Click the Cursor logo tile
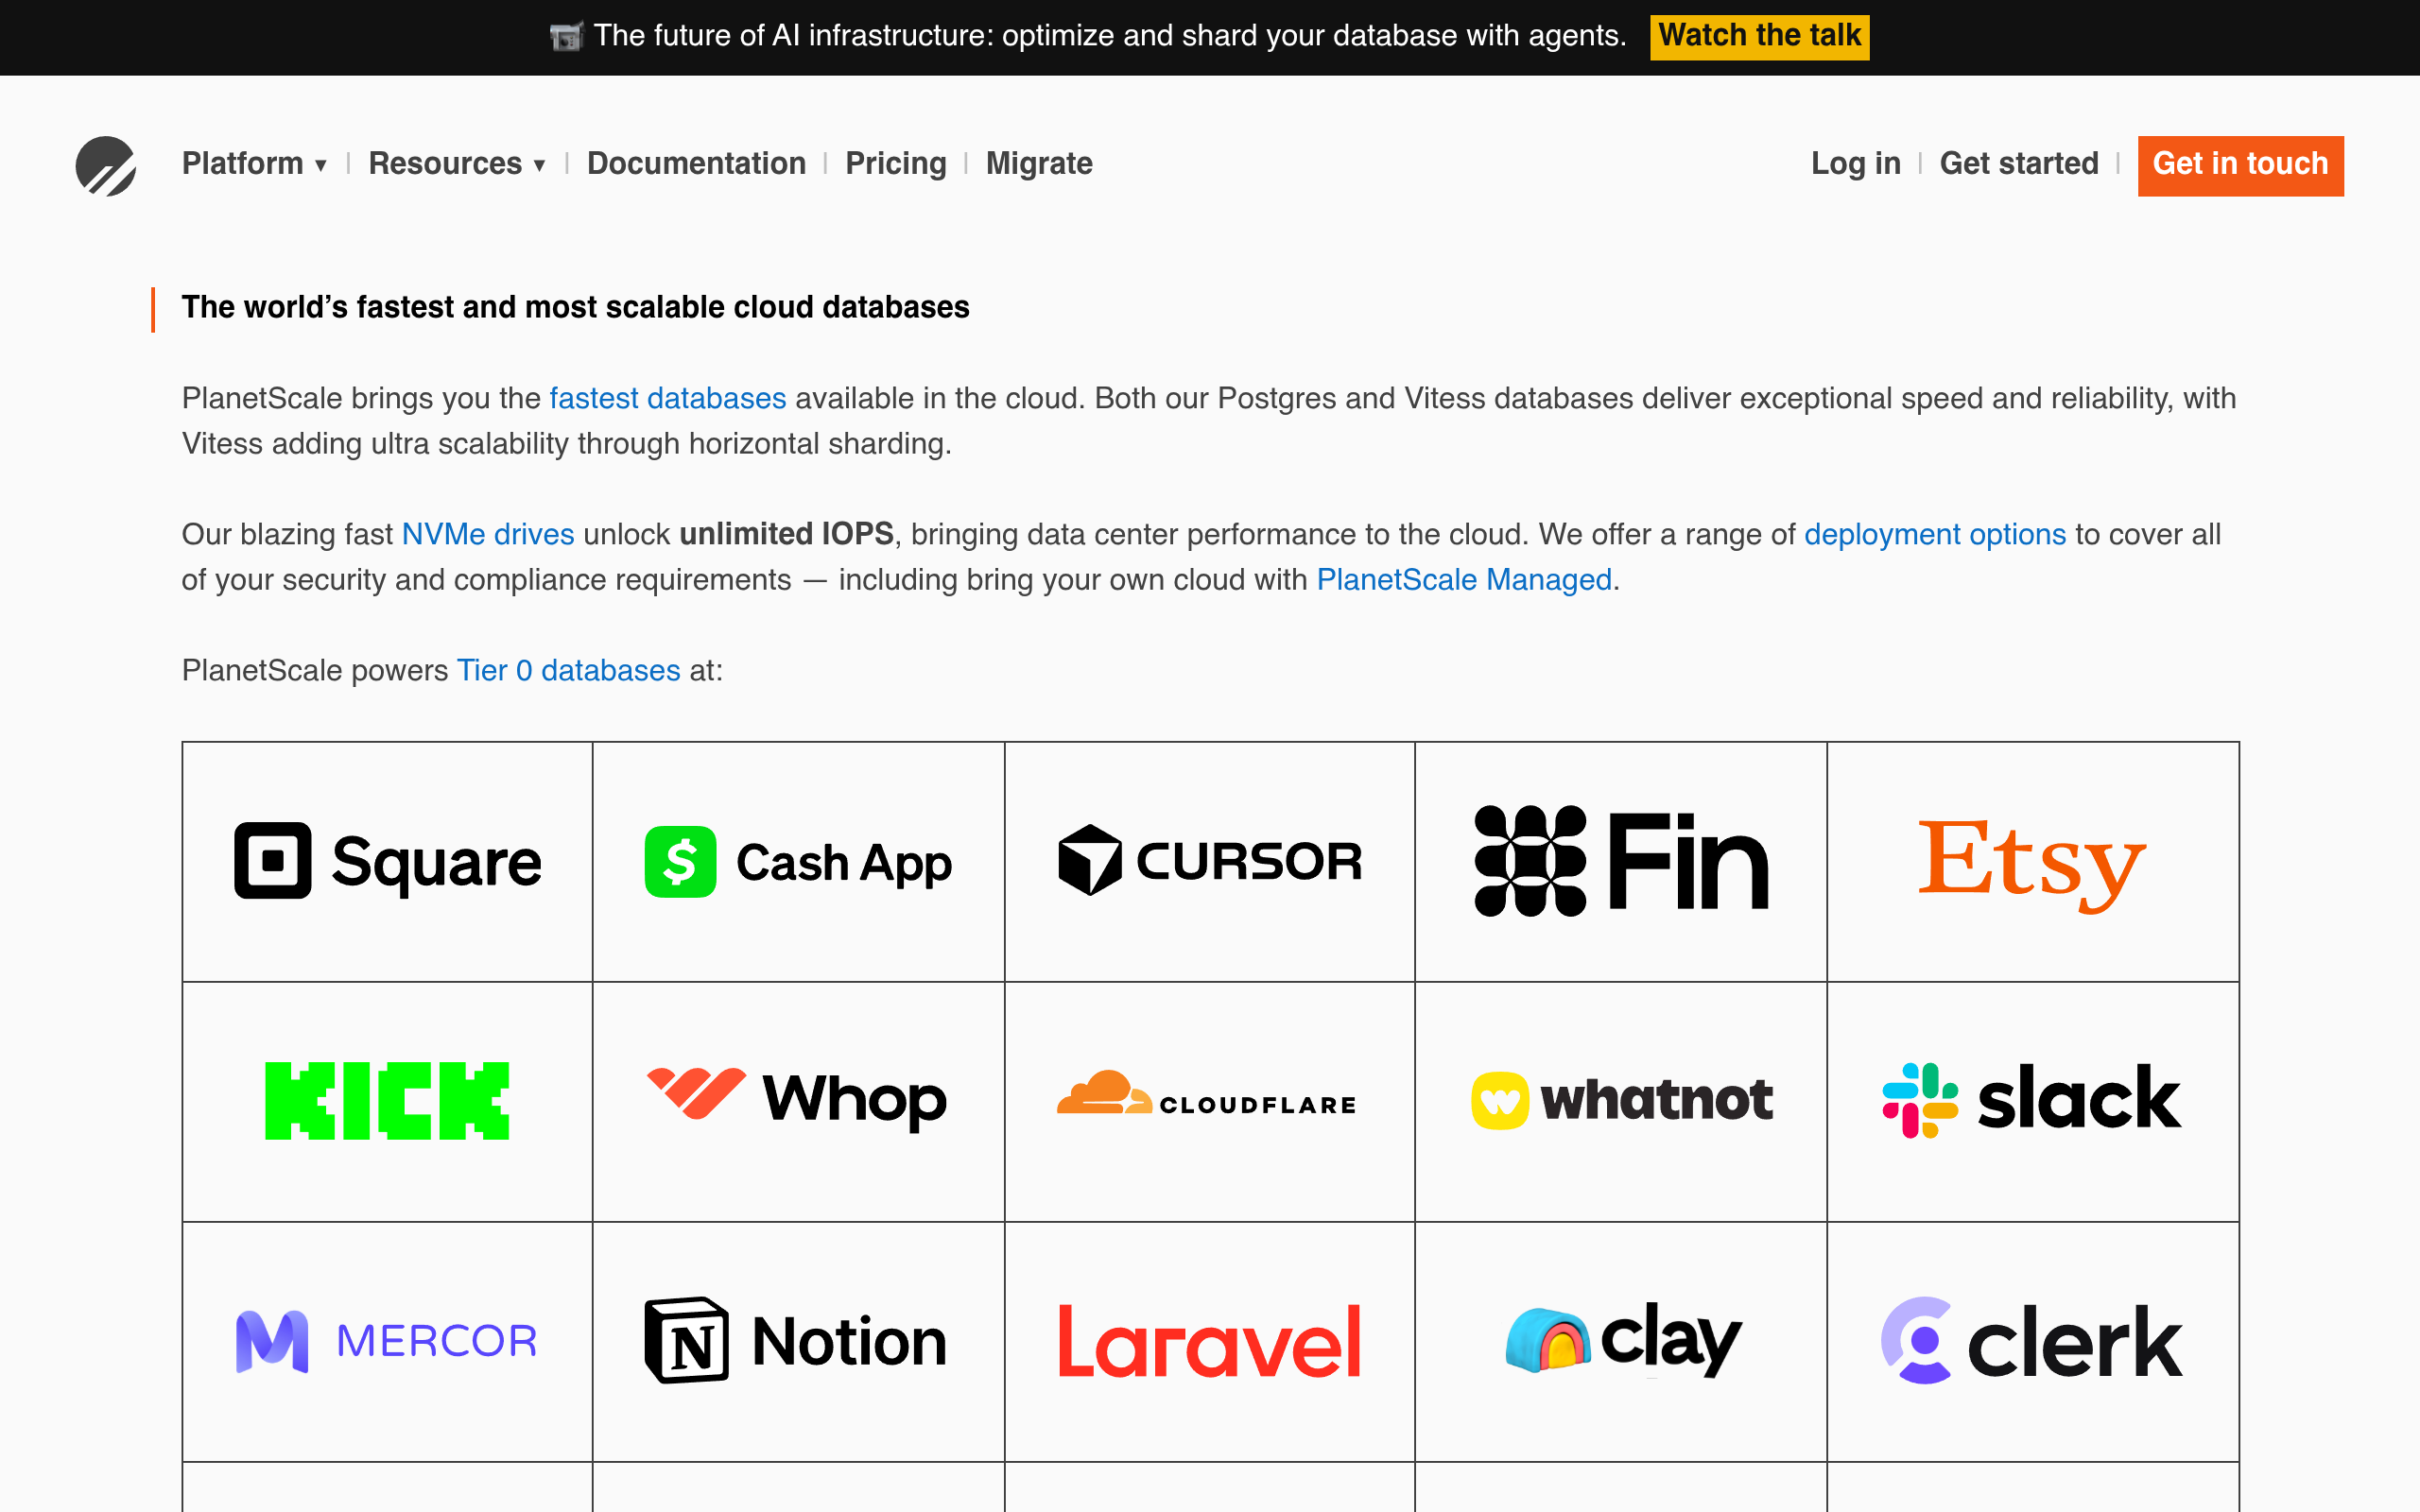Screen dimensions: 2420x1512 1209,861
